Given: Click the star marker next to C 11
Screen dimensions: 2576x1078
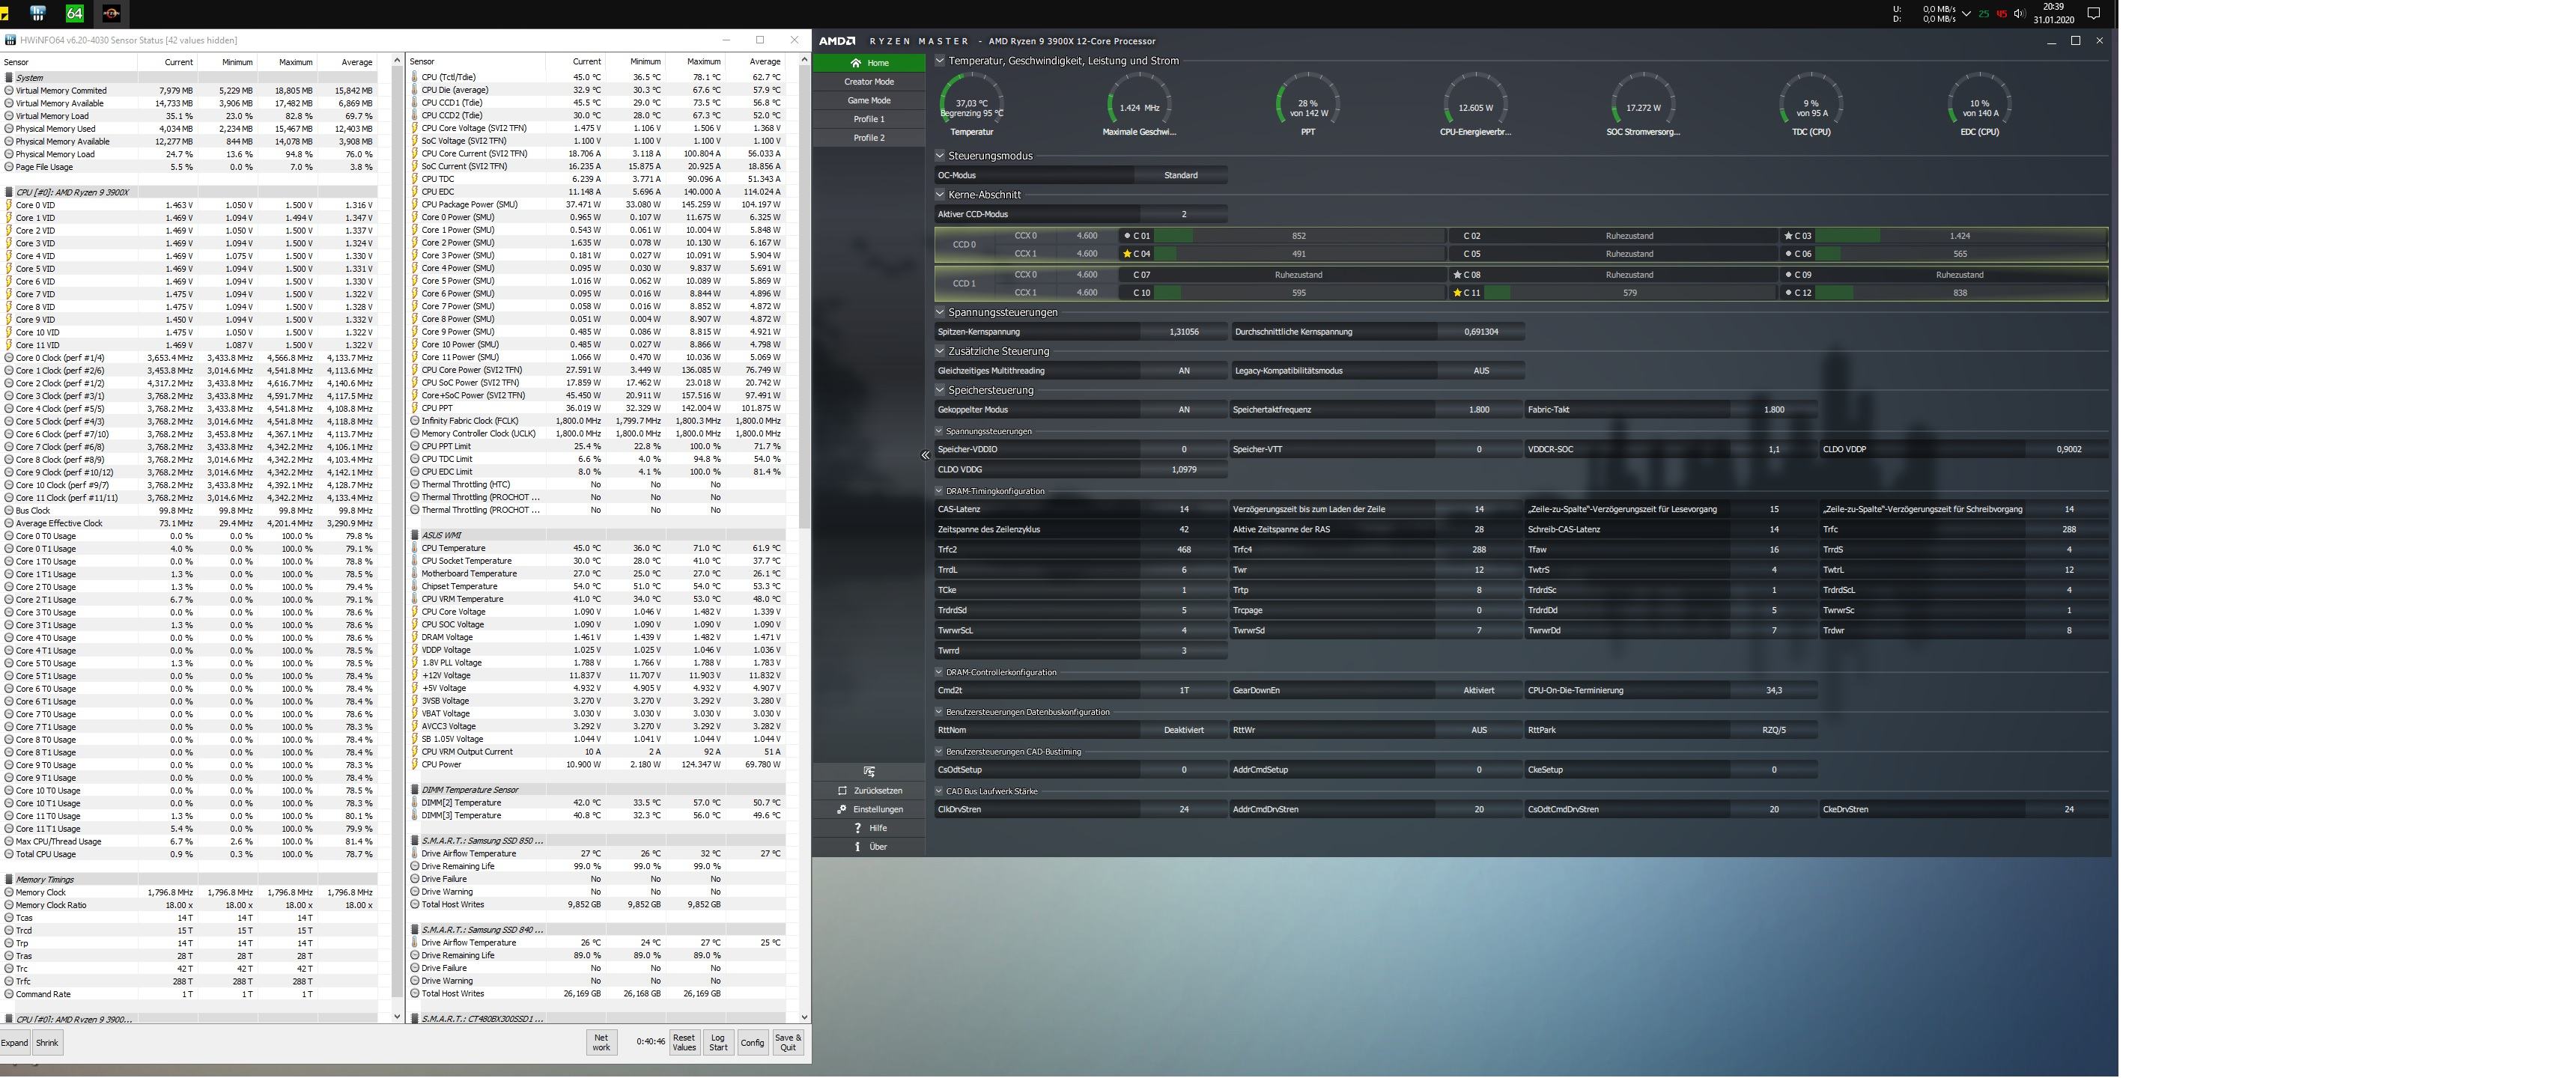Looking at the screenshot, I should point(1457,293).
